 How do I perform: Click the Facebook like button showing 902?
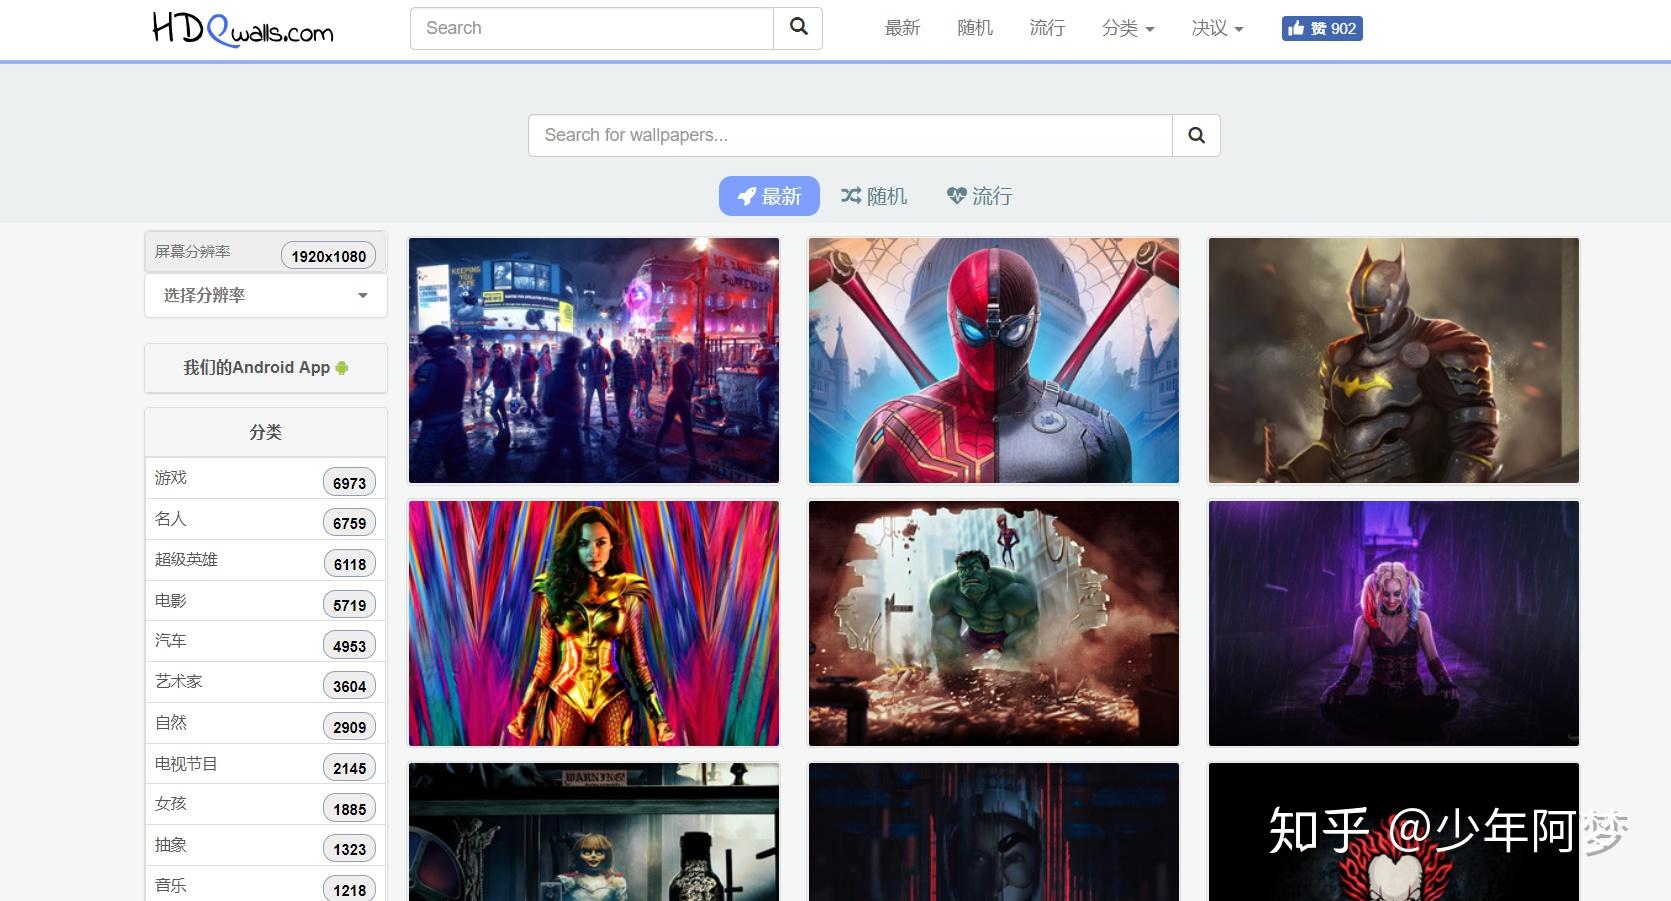tap(1322, 28)
